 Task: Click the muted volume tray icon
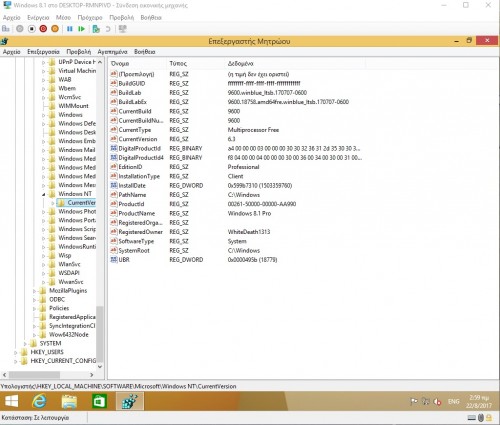pos(437,401)
